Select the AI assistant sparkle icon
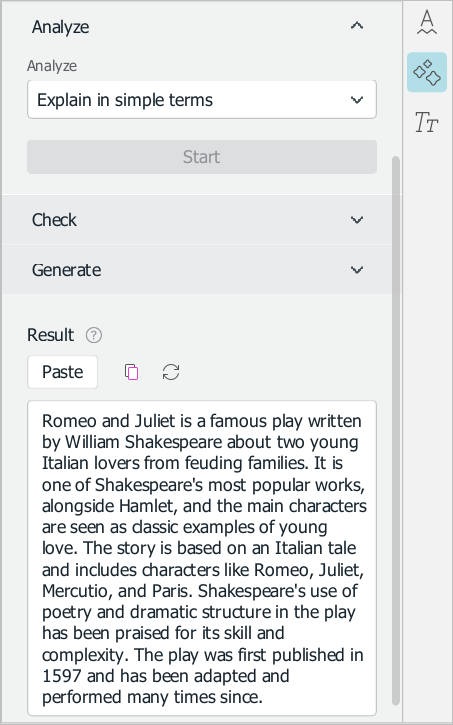Screen dimensions: 453x725 (427, 72)
